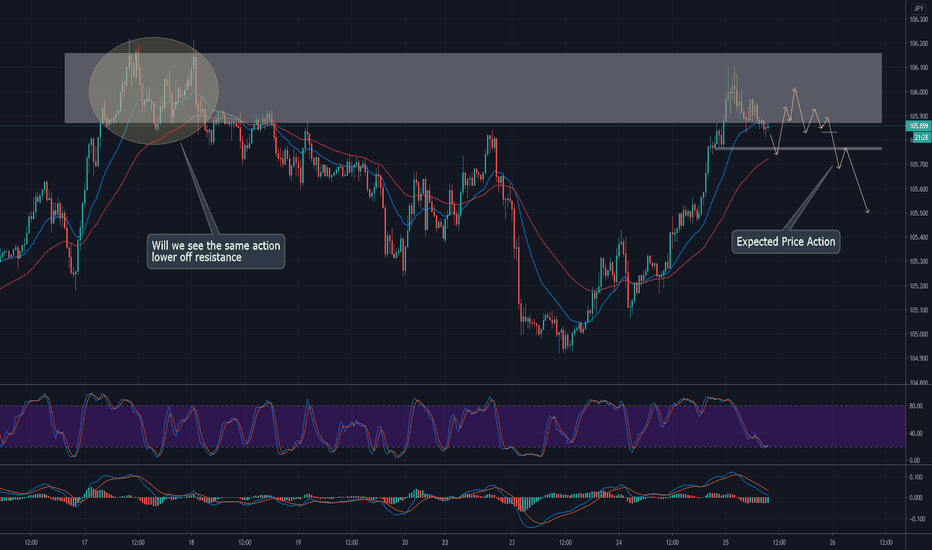Click date label 18 on time axis
The width and height of the screenshot is (932, 550).
tap(191, 542)
